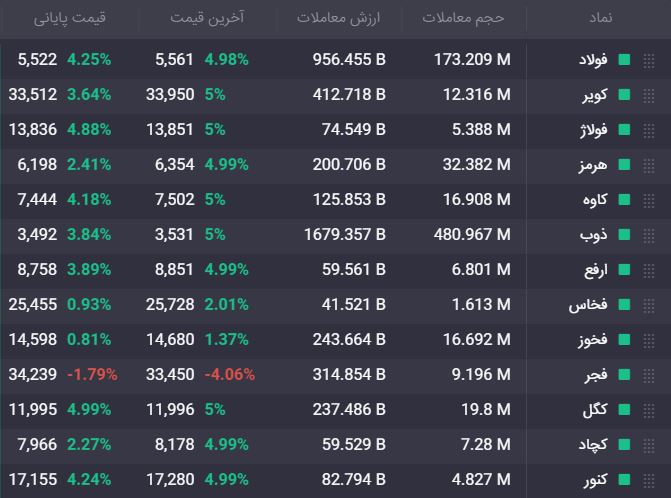Click the drag handle icon for فولاد row
Viewport: 671px width, 498px height.
point(649,61)
